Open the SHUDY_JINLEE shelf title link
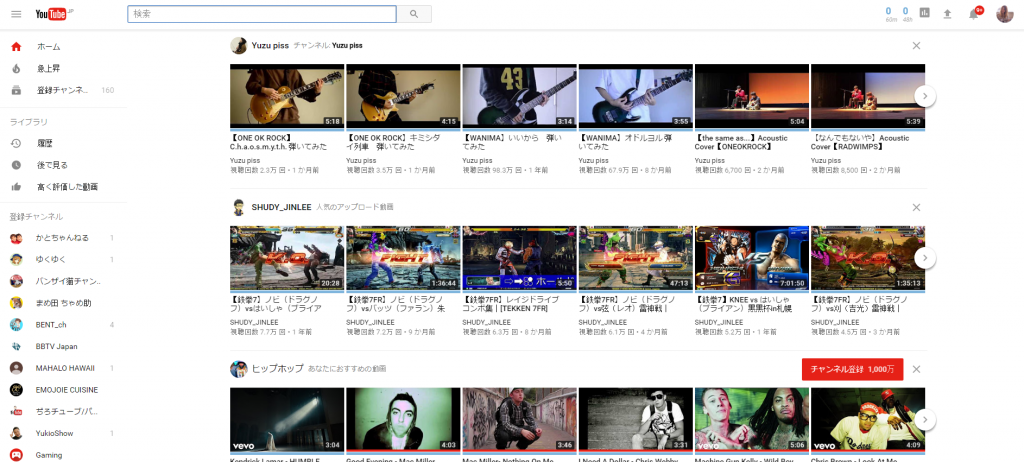The image size is (1024, 462). click(281, 207)
